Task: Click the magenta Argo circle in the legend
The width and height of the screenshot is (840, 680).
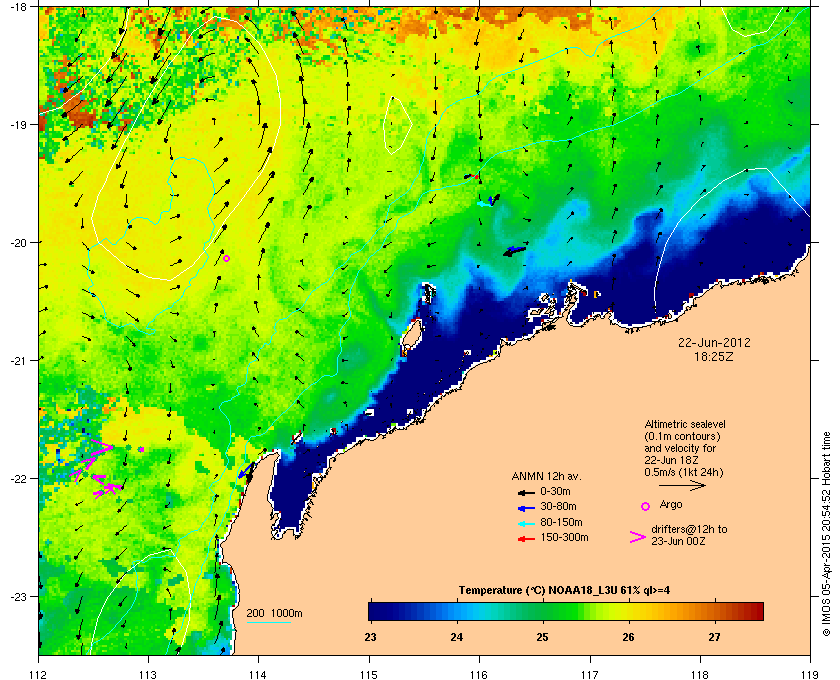Action: coord(646,506)
